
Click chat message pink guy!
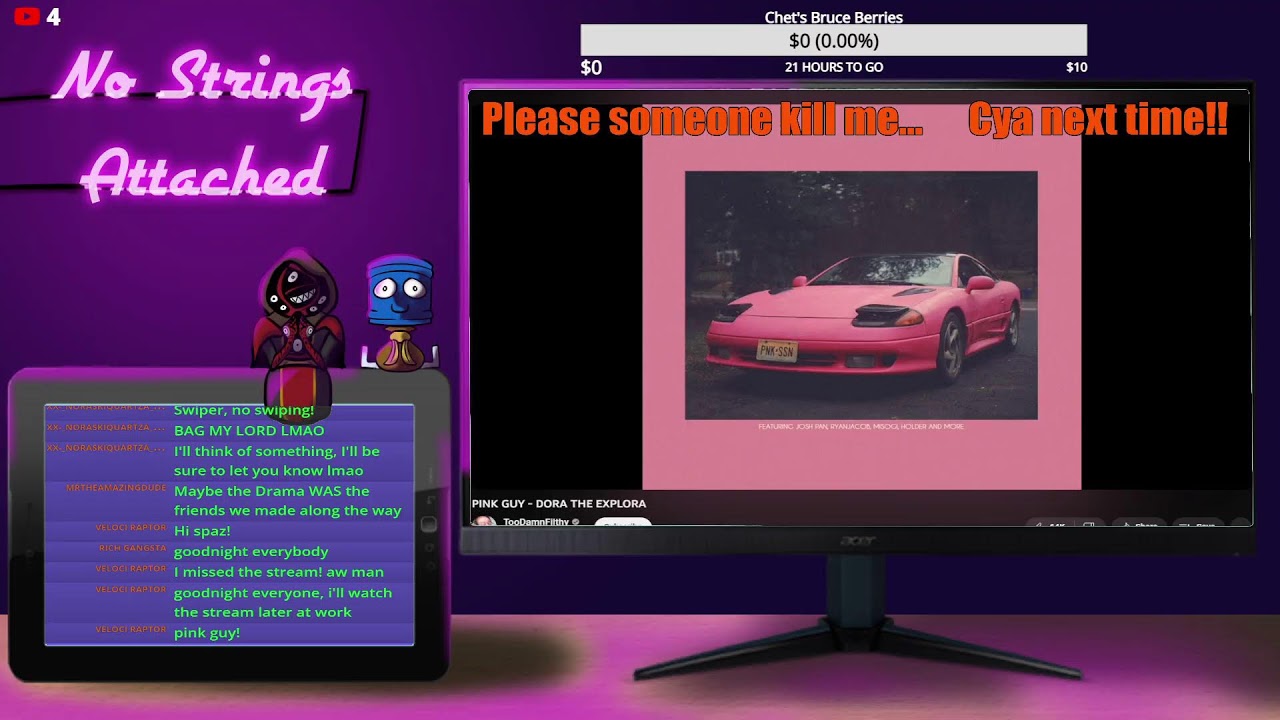tap(207, 632)
